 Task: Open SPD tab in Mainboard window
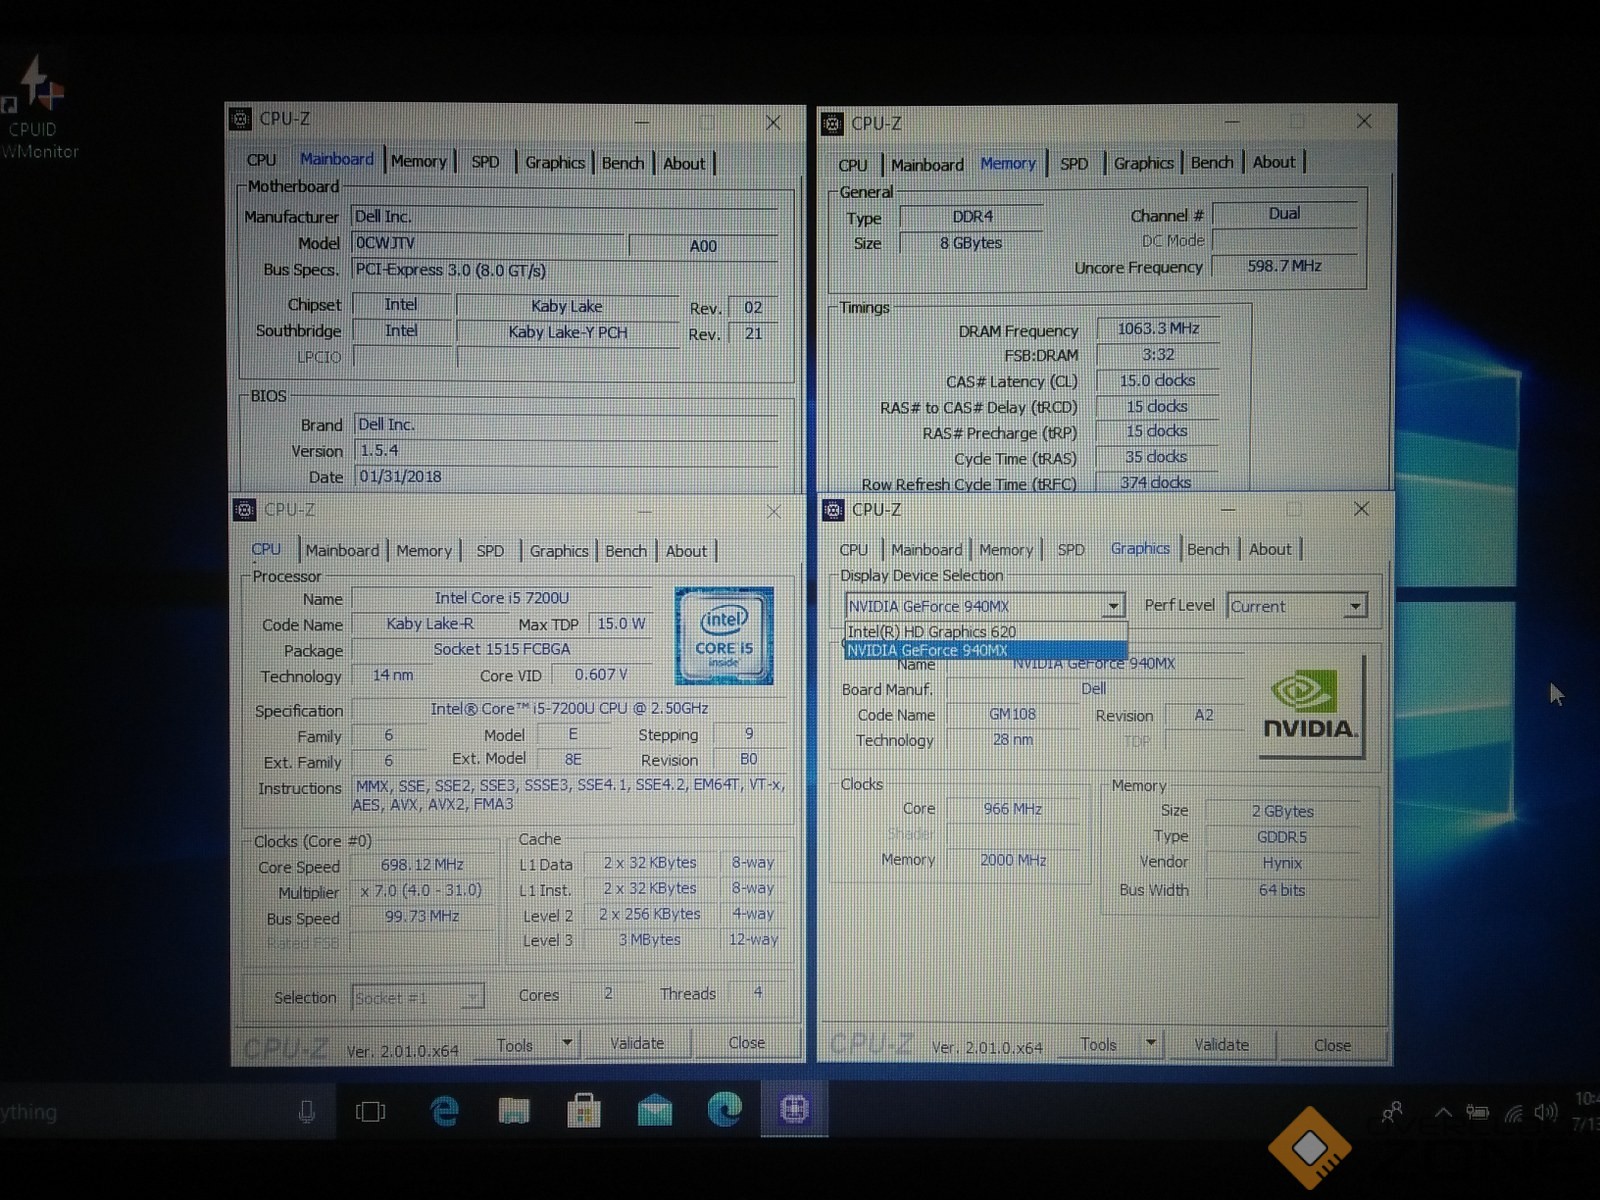(x=485, y=162)
